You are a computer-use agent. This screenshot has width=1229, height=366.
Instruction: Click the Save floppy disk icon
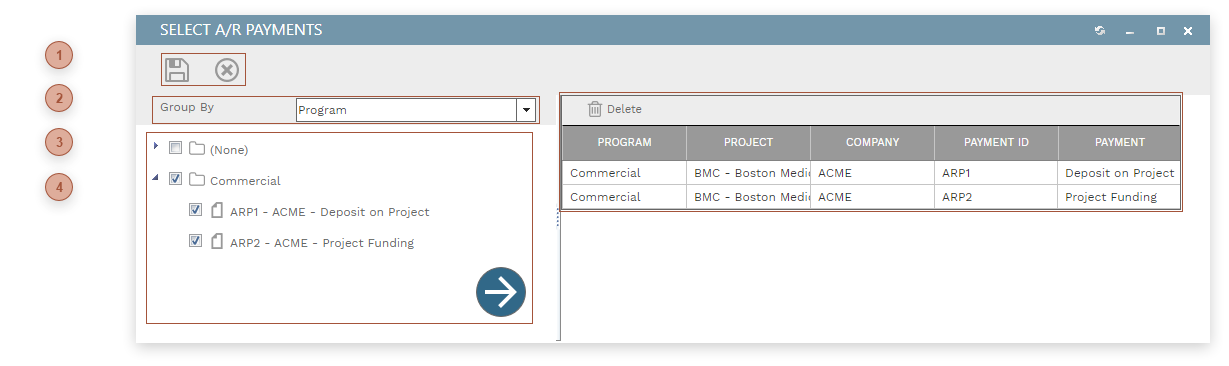click(x=177, y=70)
